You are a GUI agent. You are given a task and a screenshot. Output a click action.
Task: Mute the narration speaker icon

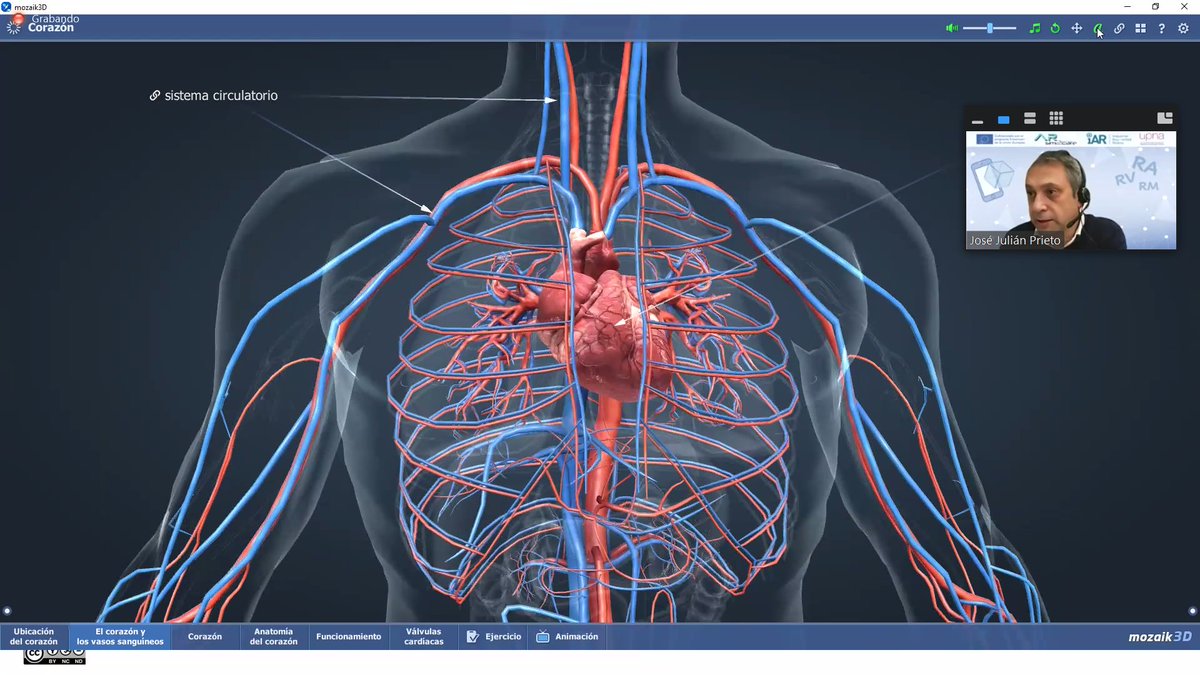pyautogui.click(x=952, y=28)
